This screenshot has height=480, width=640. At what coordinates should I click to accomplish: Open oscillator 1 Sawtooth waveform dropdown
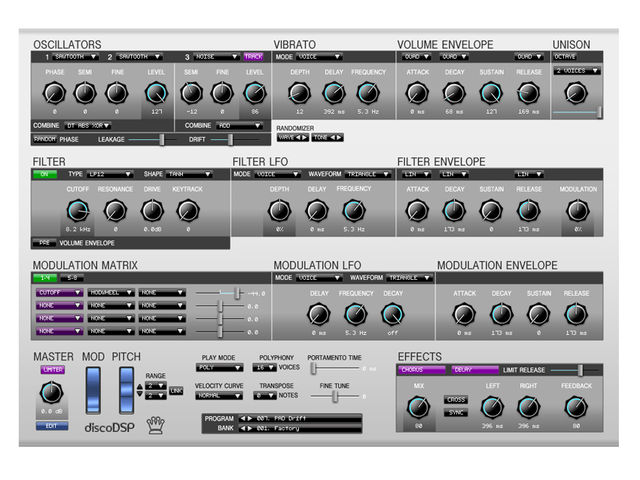click(76, 57)
